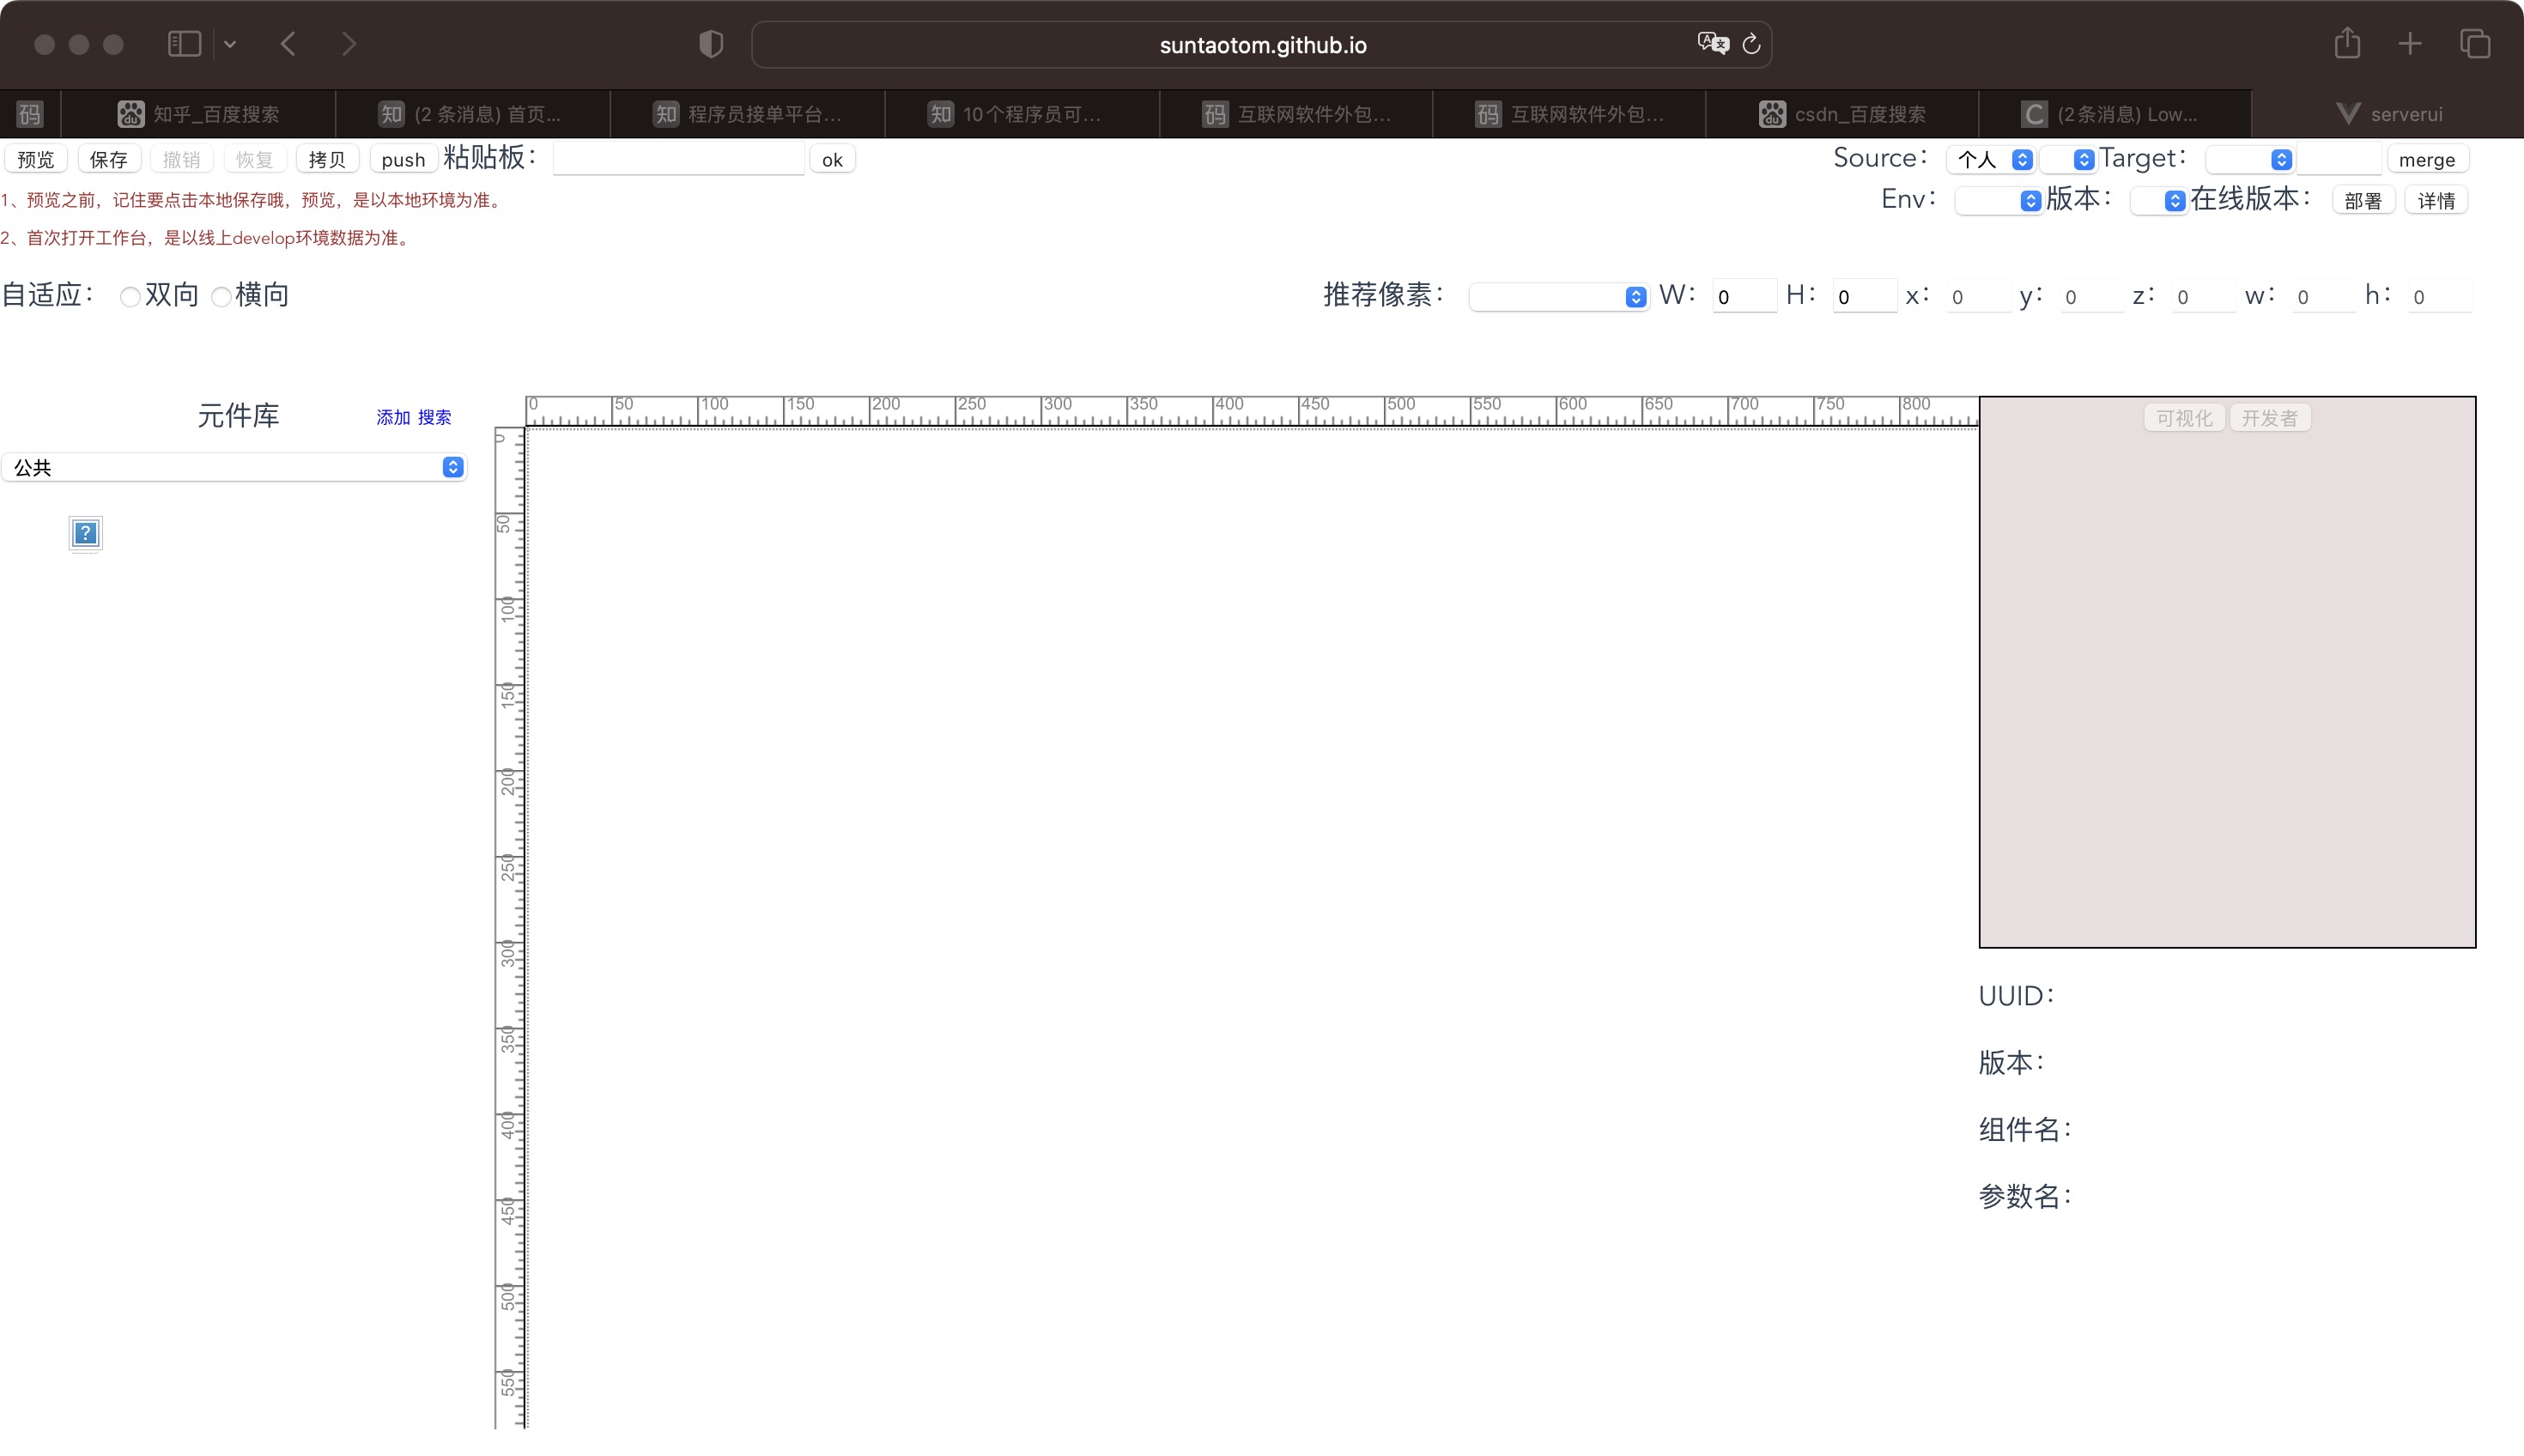
Task: Click the push button
Action: pyautogui.click(x=403, y=159)
